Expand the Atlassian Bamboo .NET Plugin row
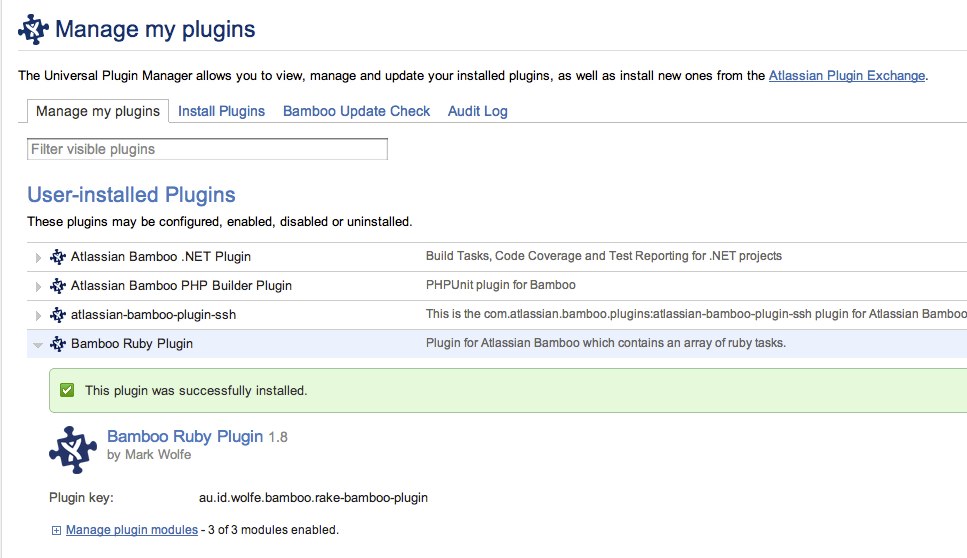Screen dimensions: 967x558 (x=38, y=257)
